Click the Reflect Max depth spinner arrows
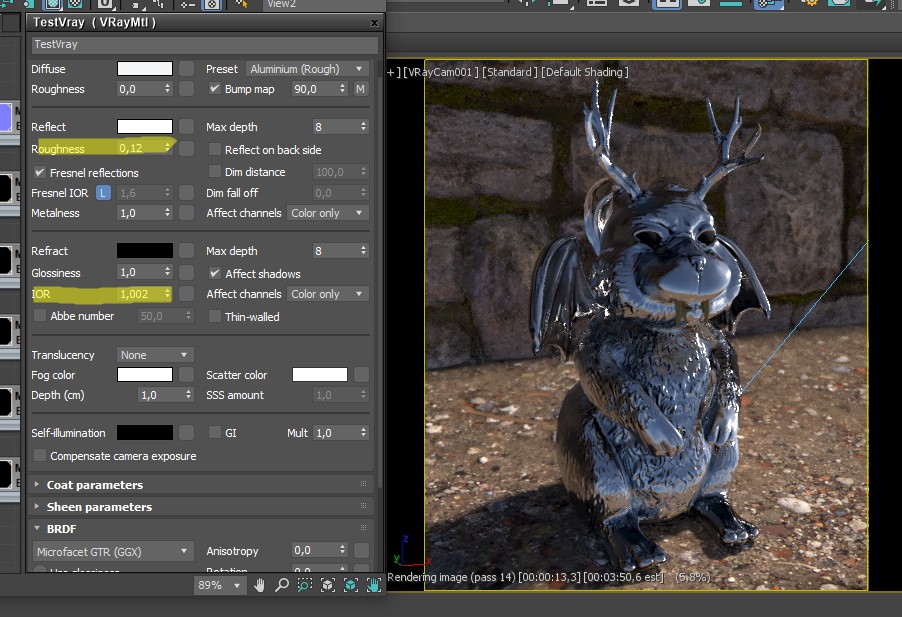Screen dimensions: 902x617 (363, 127)
